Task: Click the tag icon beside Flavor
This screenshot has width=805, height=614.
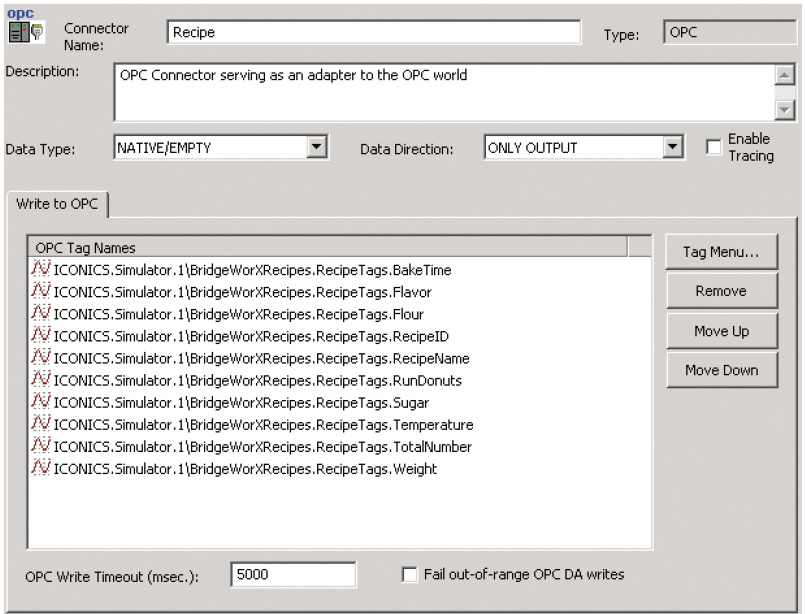Action: pyautogui.click(x=41, y=291)
